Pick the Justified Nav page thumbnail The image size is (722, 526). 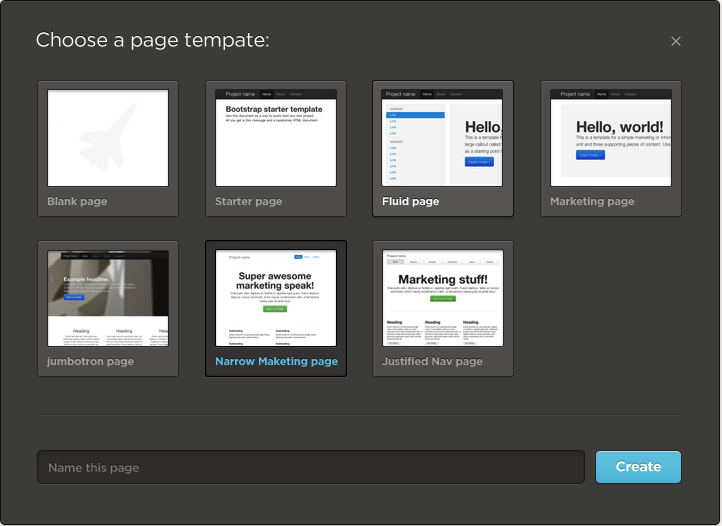[x=443, y=298]
